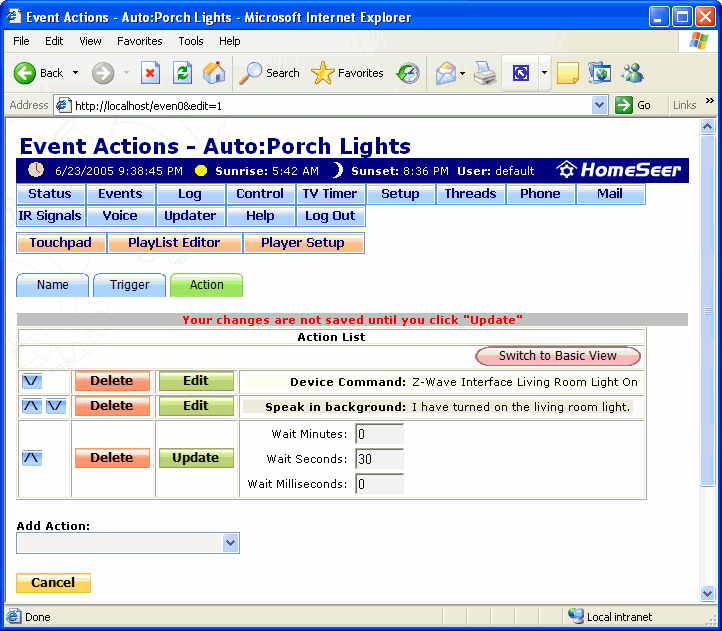The height and width of the screenshot is (631, 722).
Task: Open the View menu
Action: (x=90, y=41)
